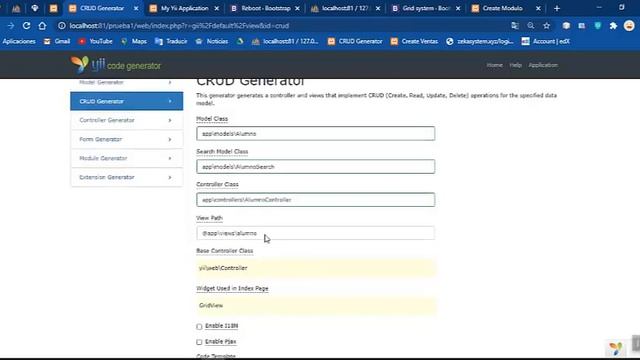
Task: Click the Base Controller Class sticky value
Action: [x=316, y=268]
